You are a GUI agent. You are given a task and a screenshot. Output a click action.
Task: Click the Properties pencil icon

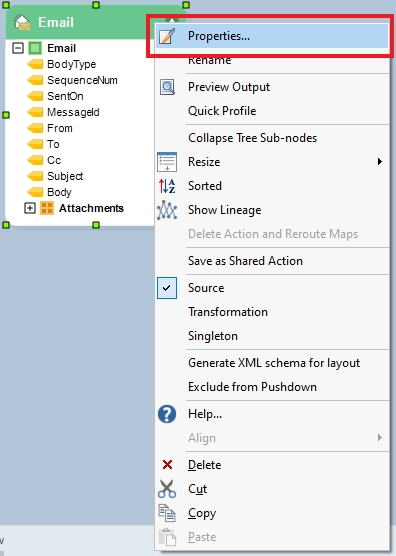pos(167,36)
